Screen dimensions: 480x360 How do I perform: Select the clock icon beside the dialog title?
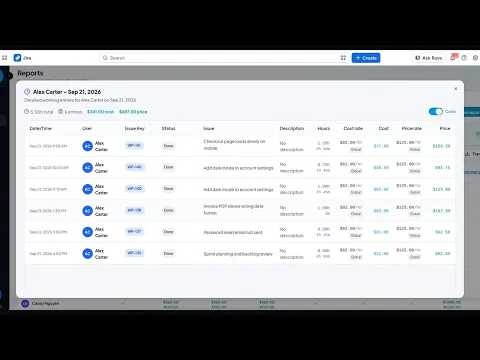pos(27,92)
